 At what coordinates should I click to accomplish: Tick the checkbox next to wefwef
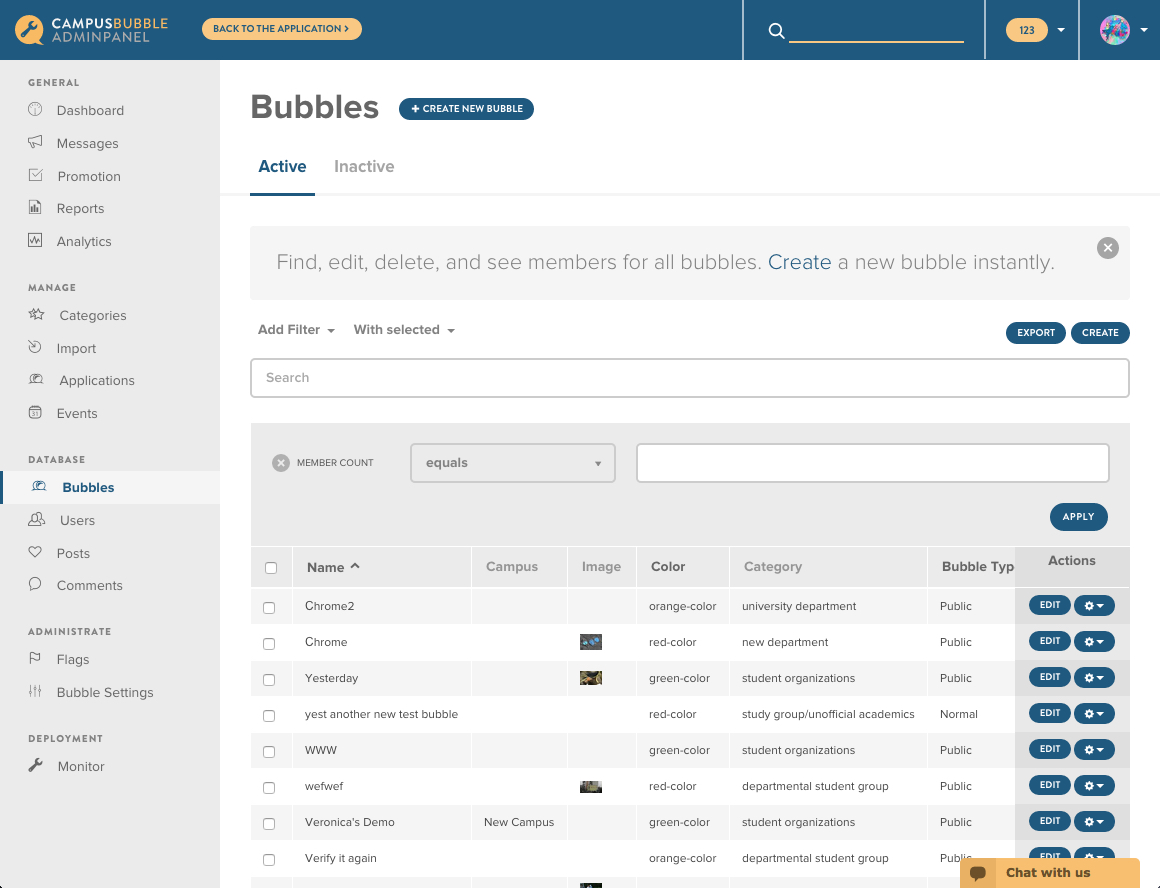click(x=269, y=785)
